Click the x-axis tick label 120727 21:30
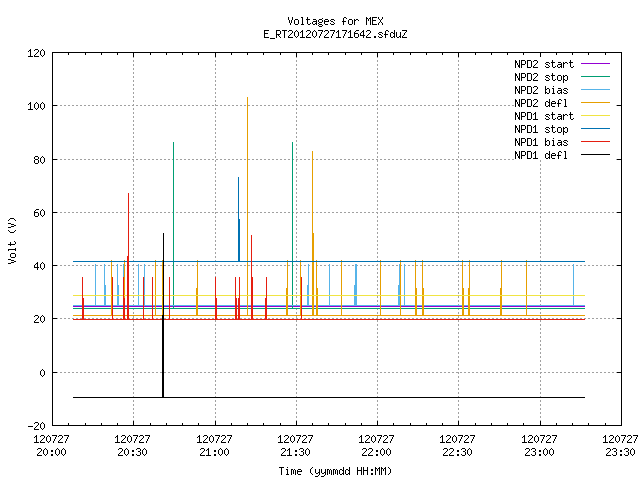 (x=295, y=446)
